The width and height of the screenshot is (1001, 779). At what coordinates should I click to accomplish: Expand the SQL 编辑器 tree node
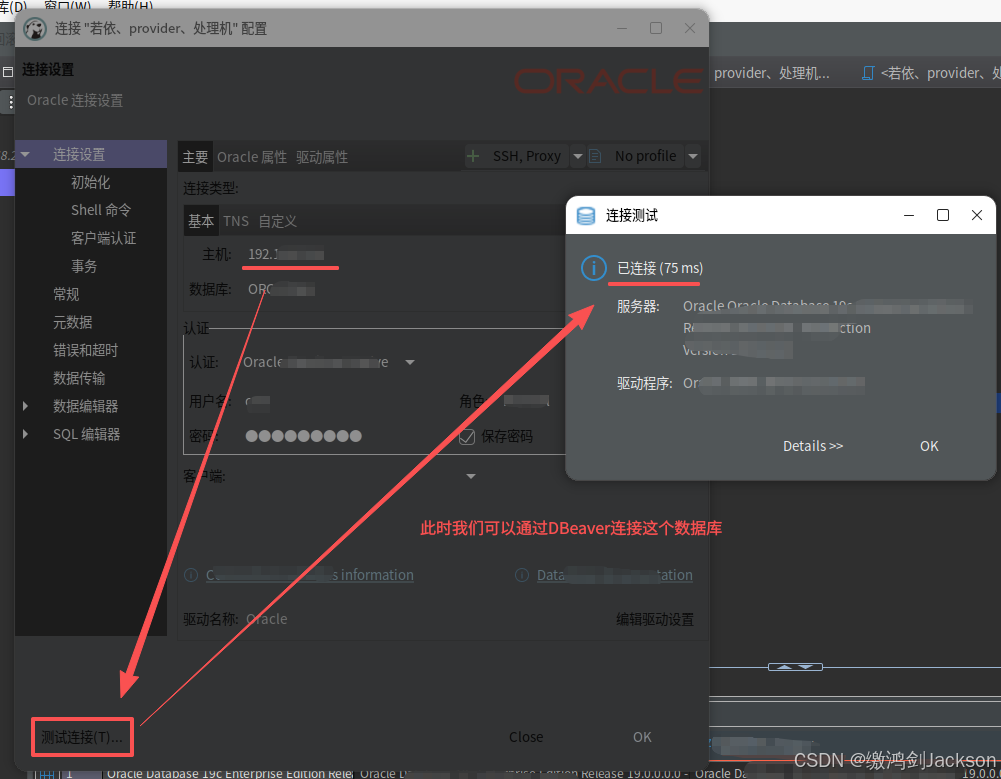(25, 434)
